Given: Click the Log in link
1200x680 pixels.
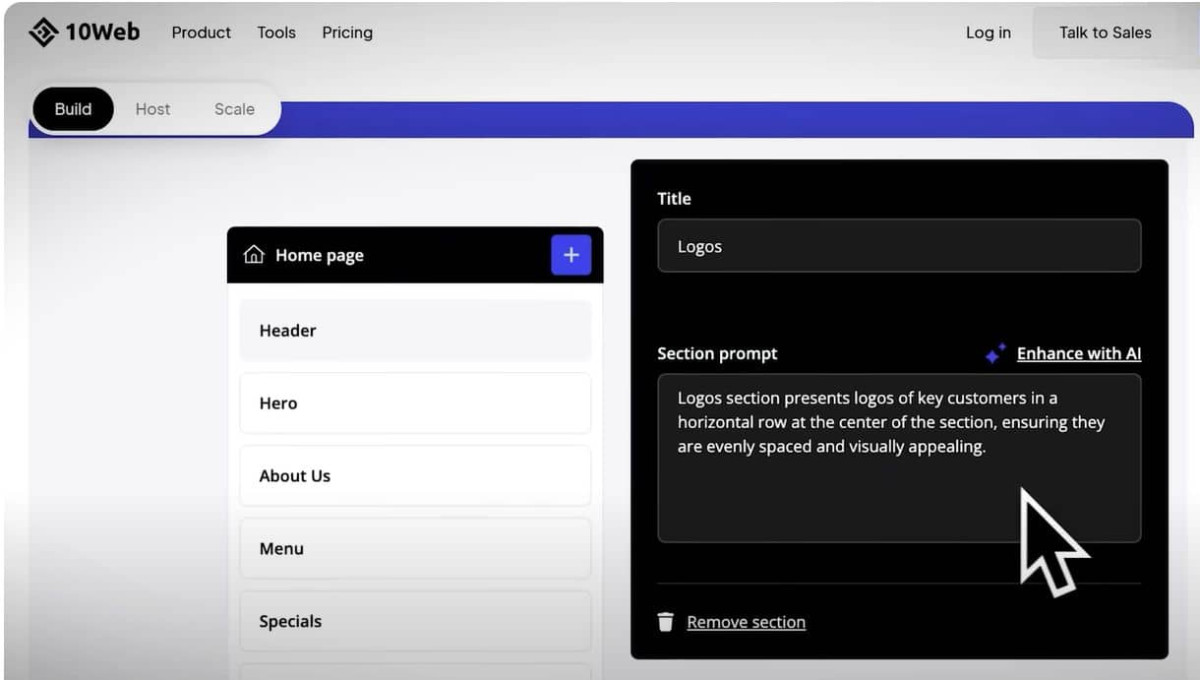Looking at the screenshot, I should coord(987,32).
